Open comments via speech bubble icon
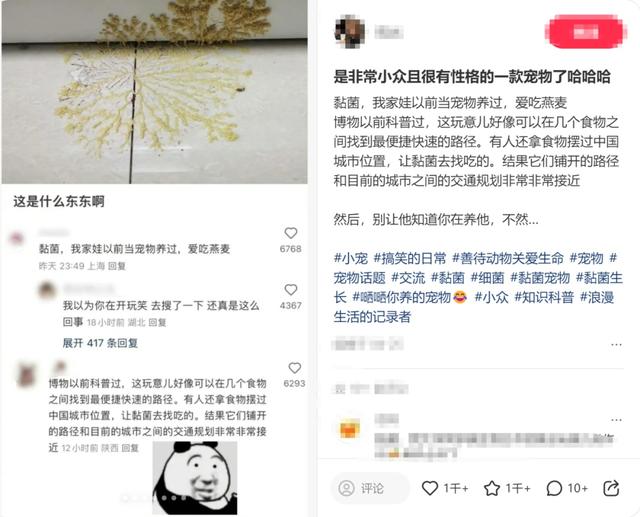The height and width of the screenshot is (517, 640). tap(554, 488)
